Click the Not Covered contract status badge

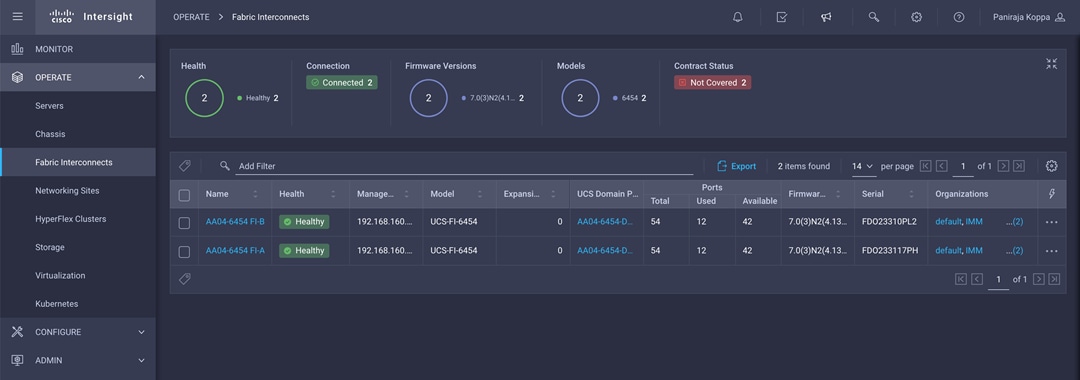[712, 83]
